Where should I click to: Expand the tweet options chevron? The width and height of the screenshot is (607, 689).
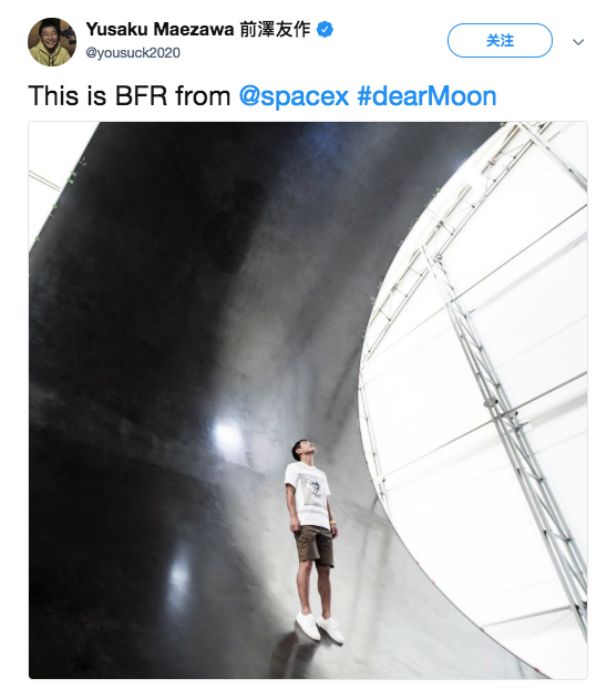click(x=578, y=42)
